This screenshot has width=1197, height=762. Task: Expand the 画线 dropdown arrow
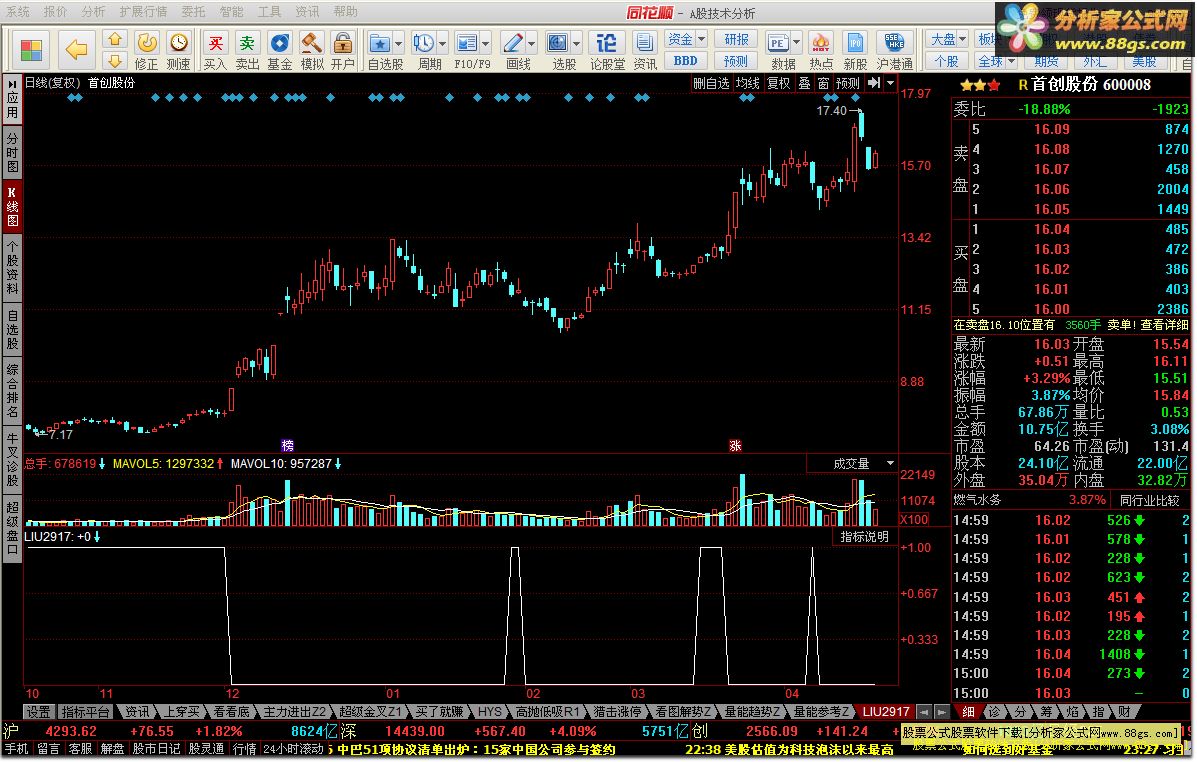point(532,44)
